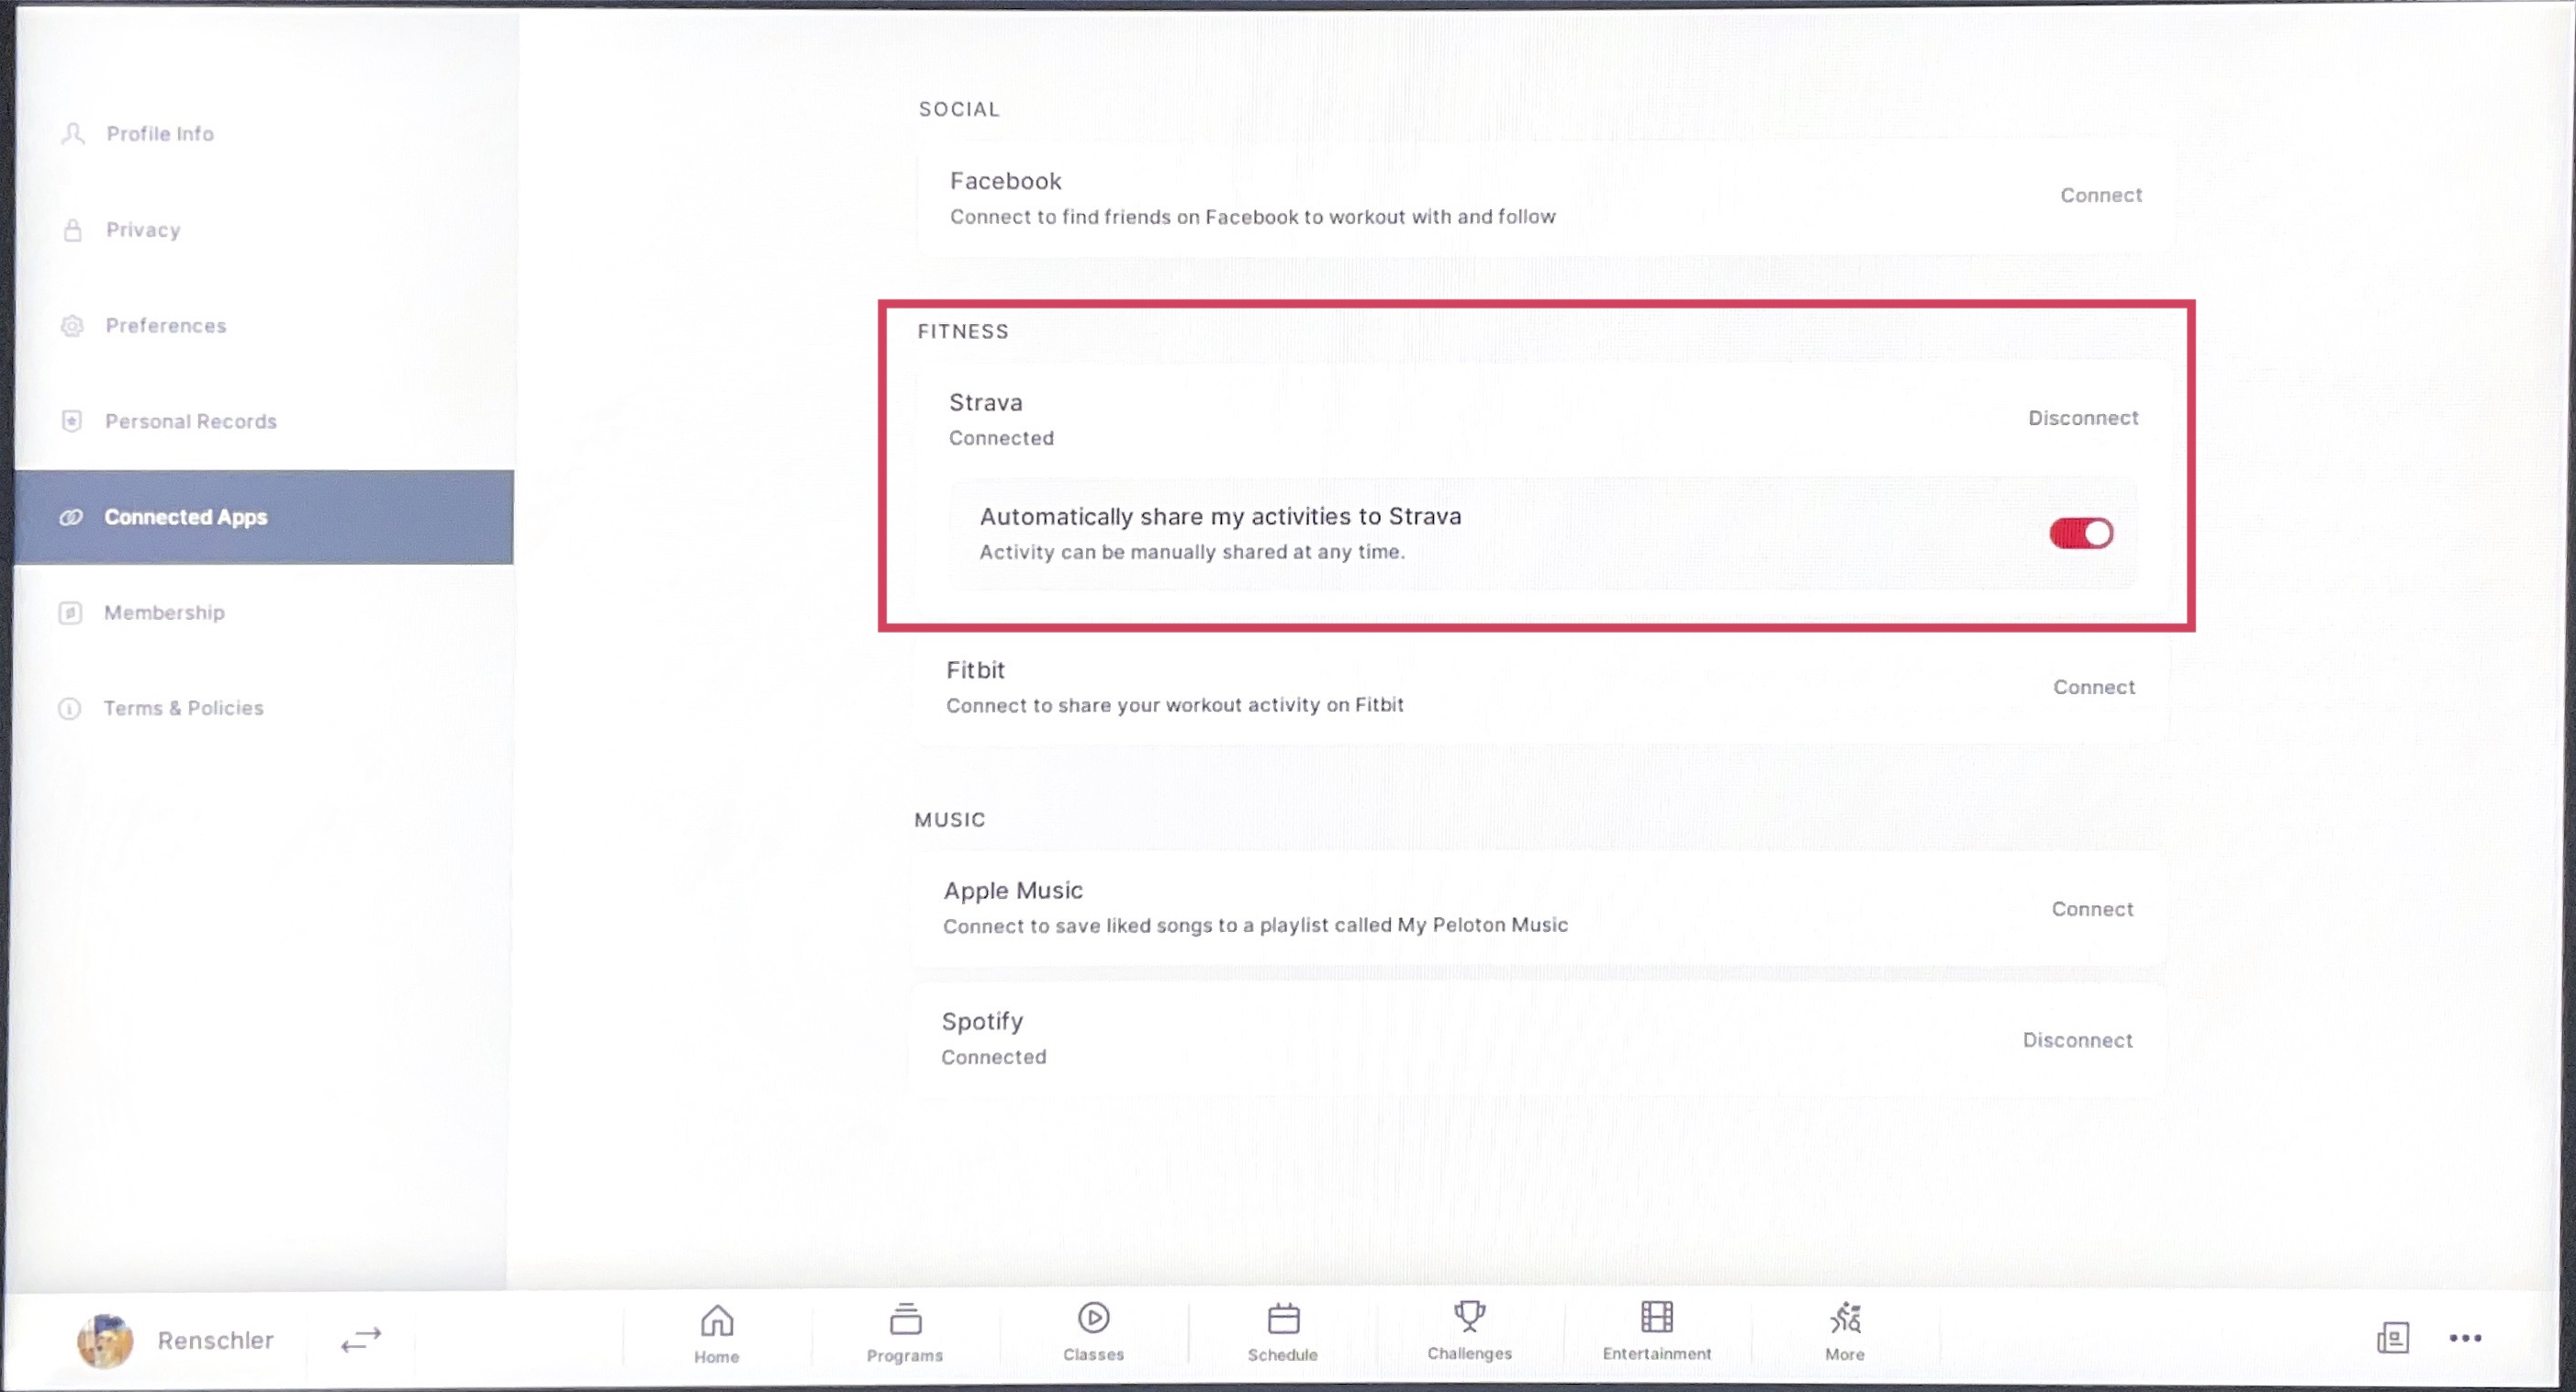Connect Fitbit

tap(2094, 688)
